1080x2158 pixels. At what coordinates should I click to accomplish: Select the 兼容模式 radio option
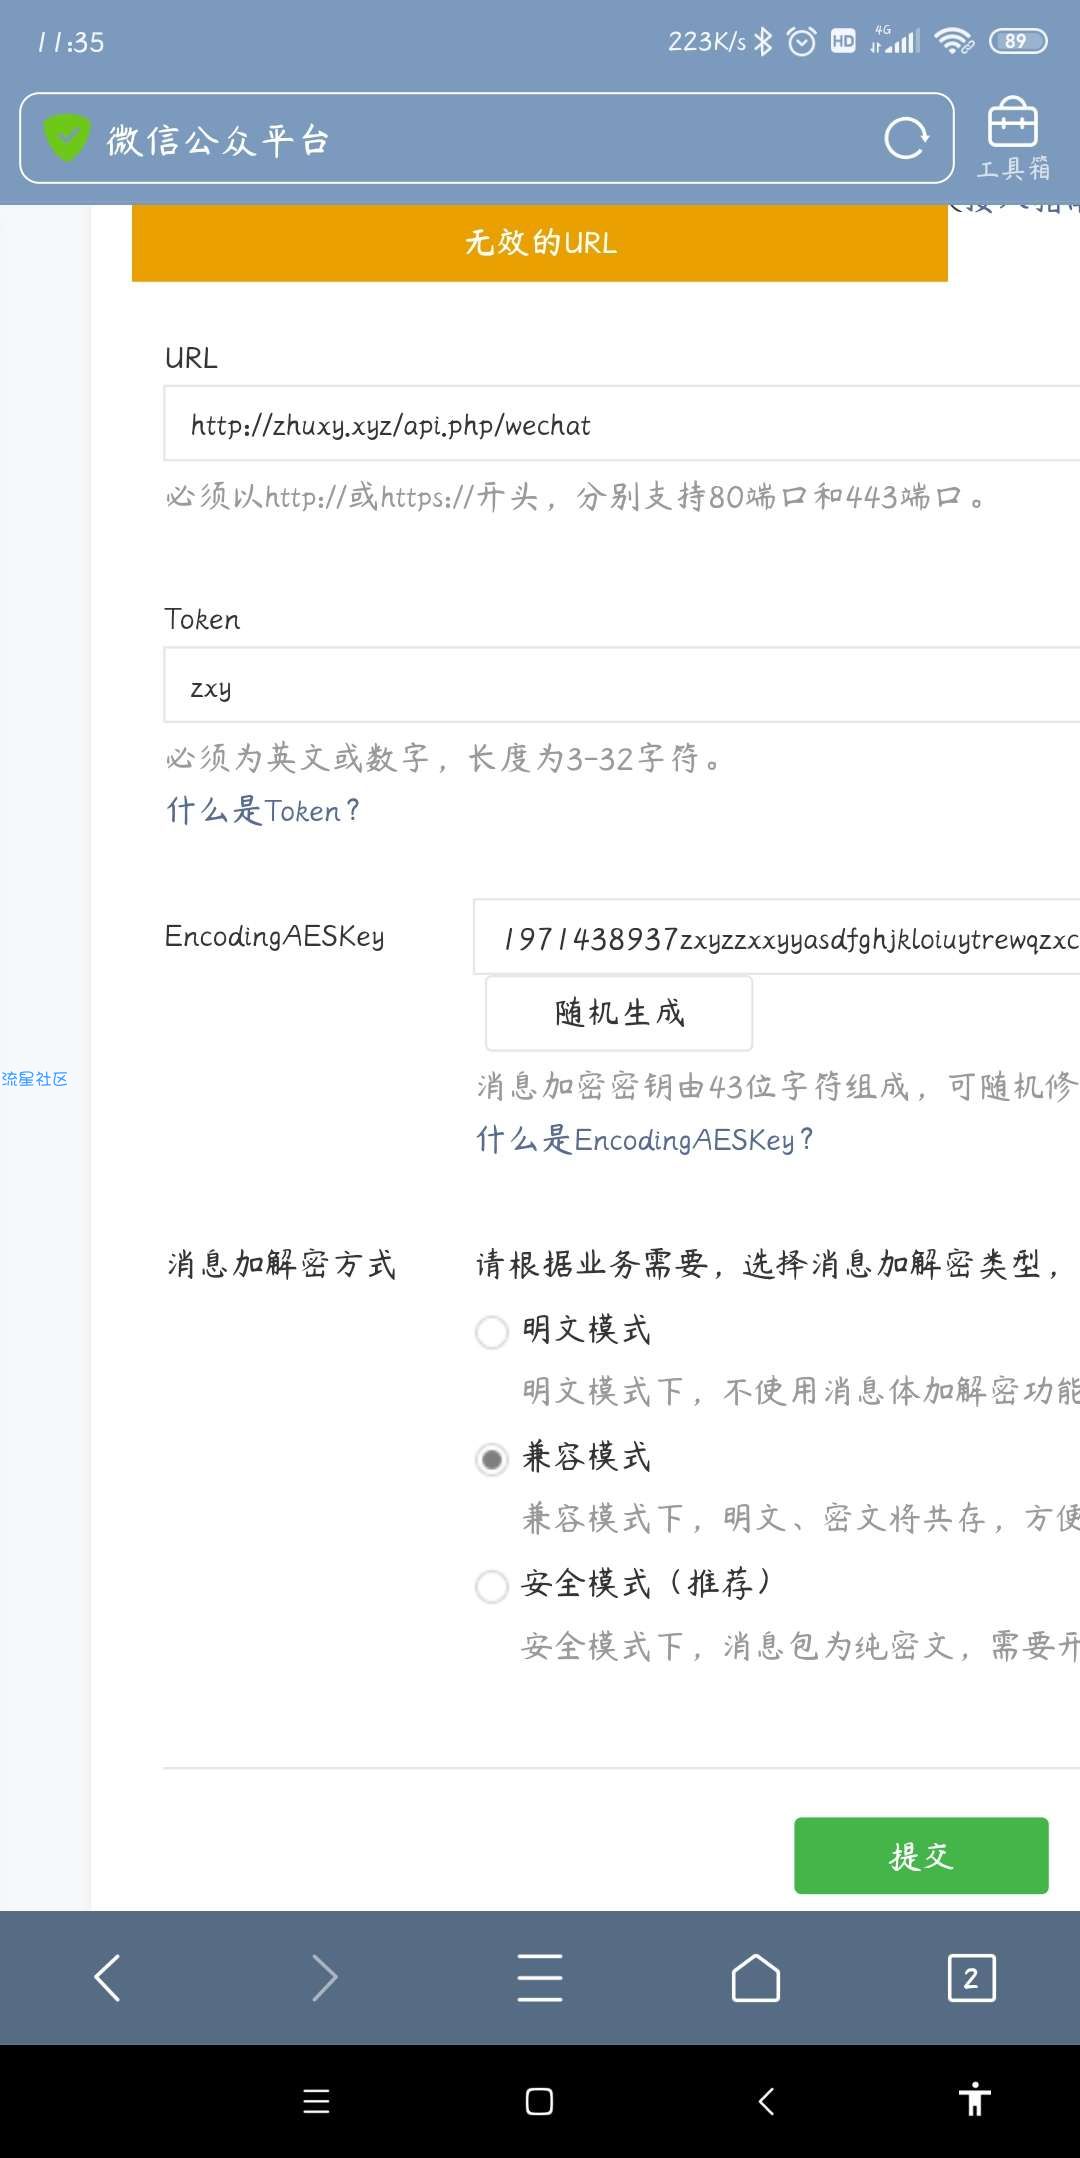(x=491, y=1459)
